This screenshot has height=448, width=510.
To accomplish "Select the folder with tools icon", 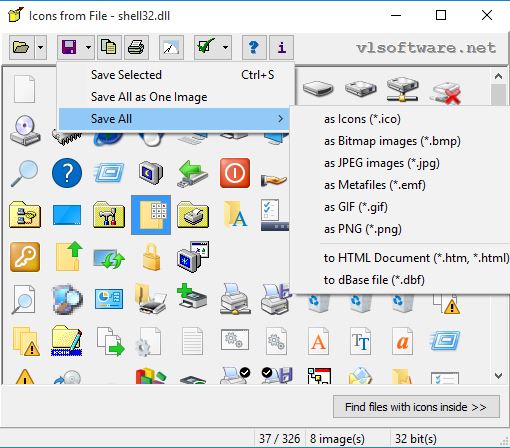I will tap(109, 215).
